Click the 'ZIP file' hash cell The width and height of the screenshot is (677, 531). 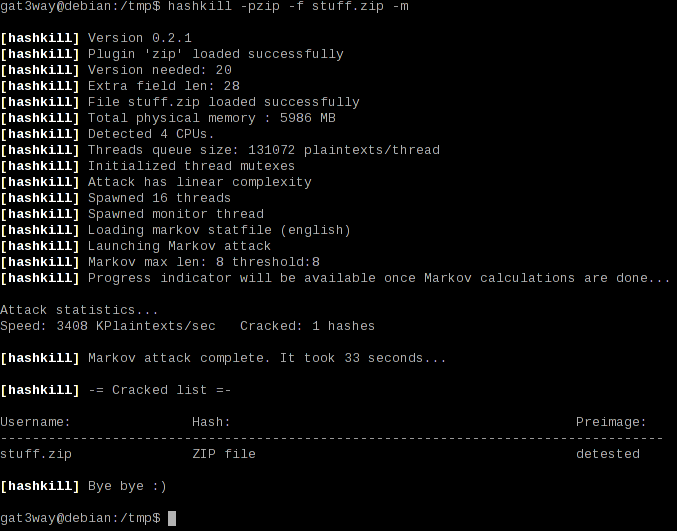coord(224,454)
